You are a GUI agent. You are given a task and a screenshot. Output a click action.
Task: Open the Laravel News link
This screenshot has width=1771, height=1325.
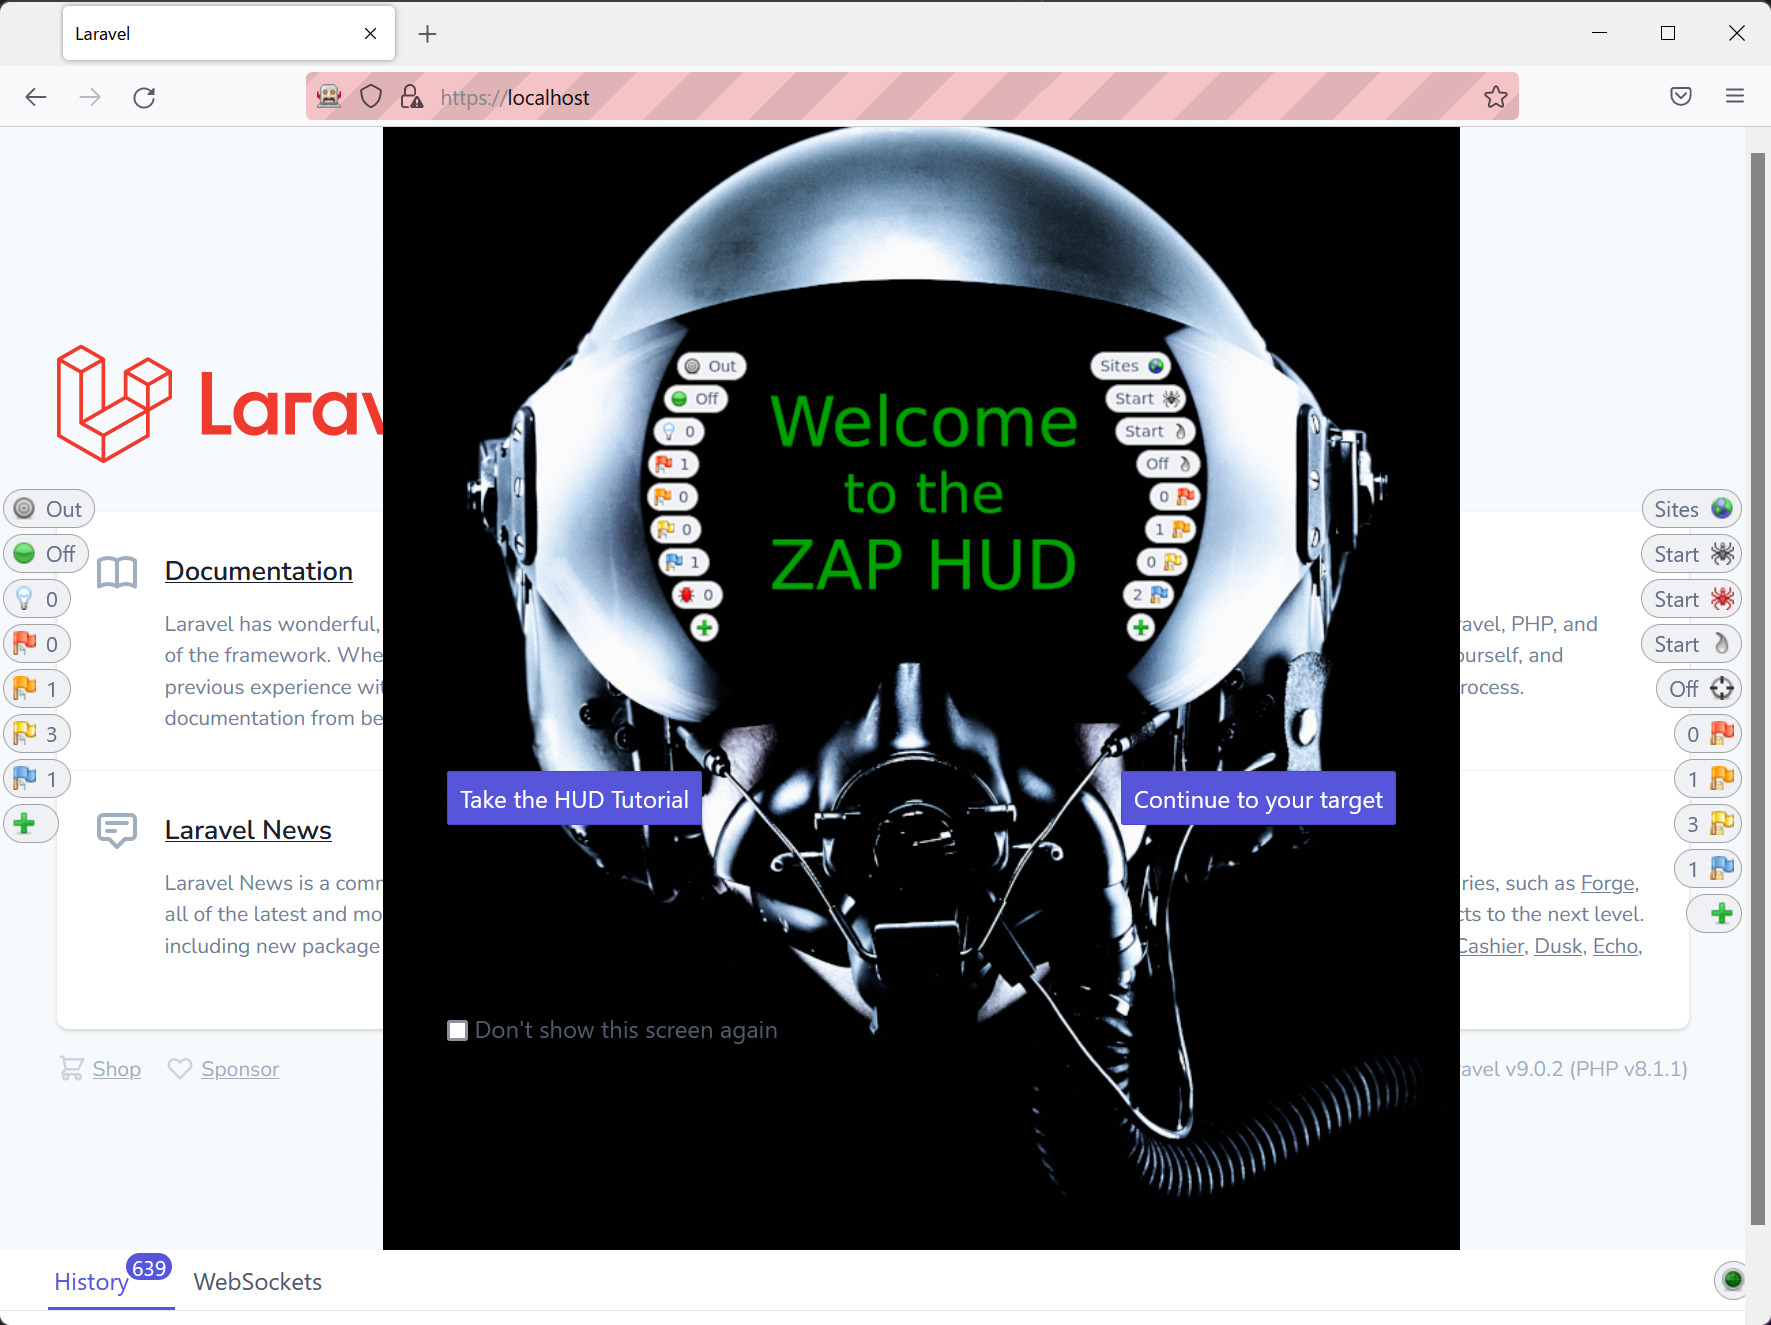click(x=248, y=830)
